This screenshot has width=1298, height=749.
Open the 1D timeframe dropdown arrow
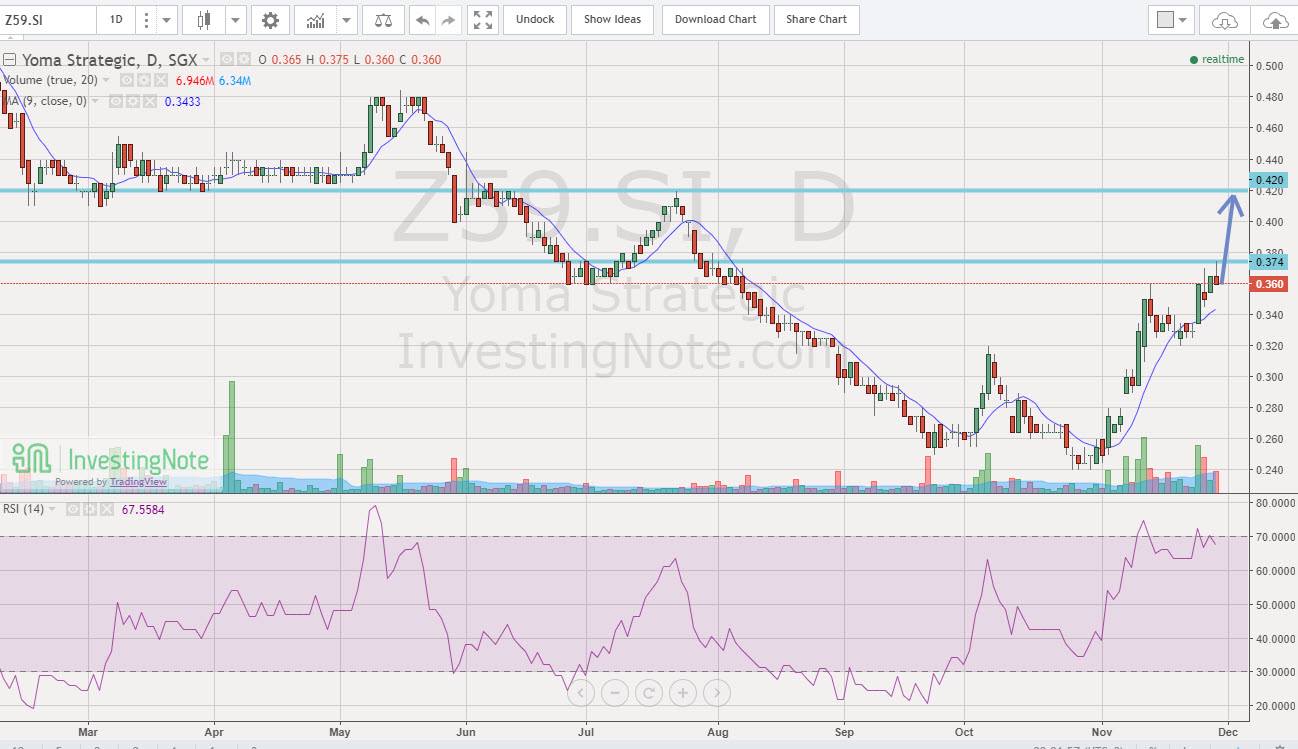click(166, 19)
